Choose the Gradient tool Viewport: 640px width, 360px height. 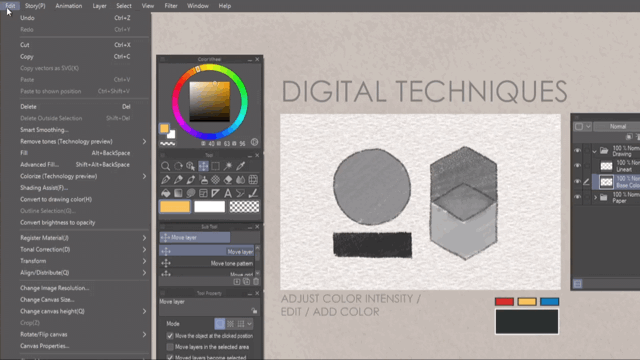[178, 193]
